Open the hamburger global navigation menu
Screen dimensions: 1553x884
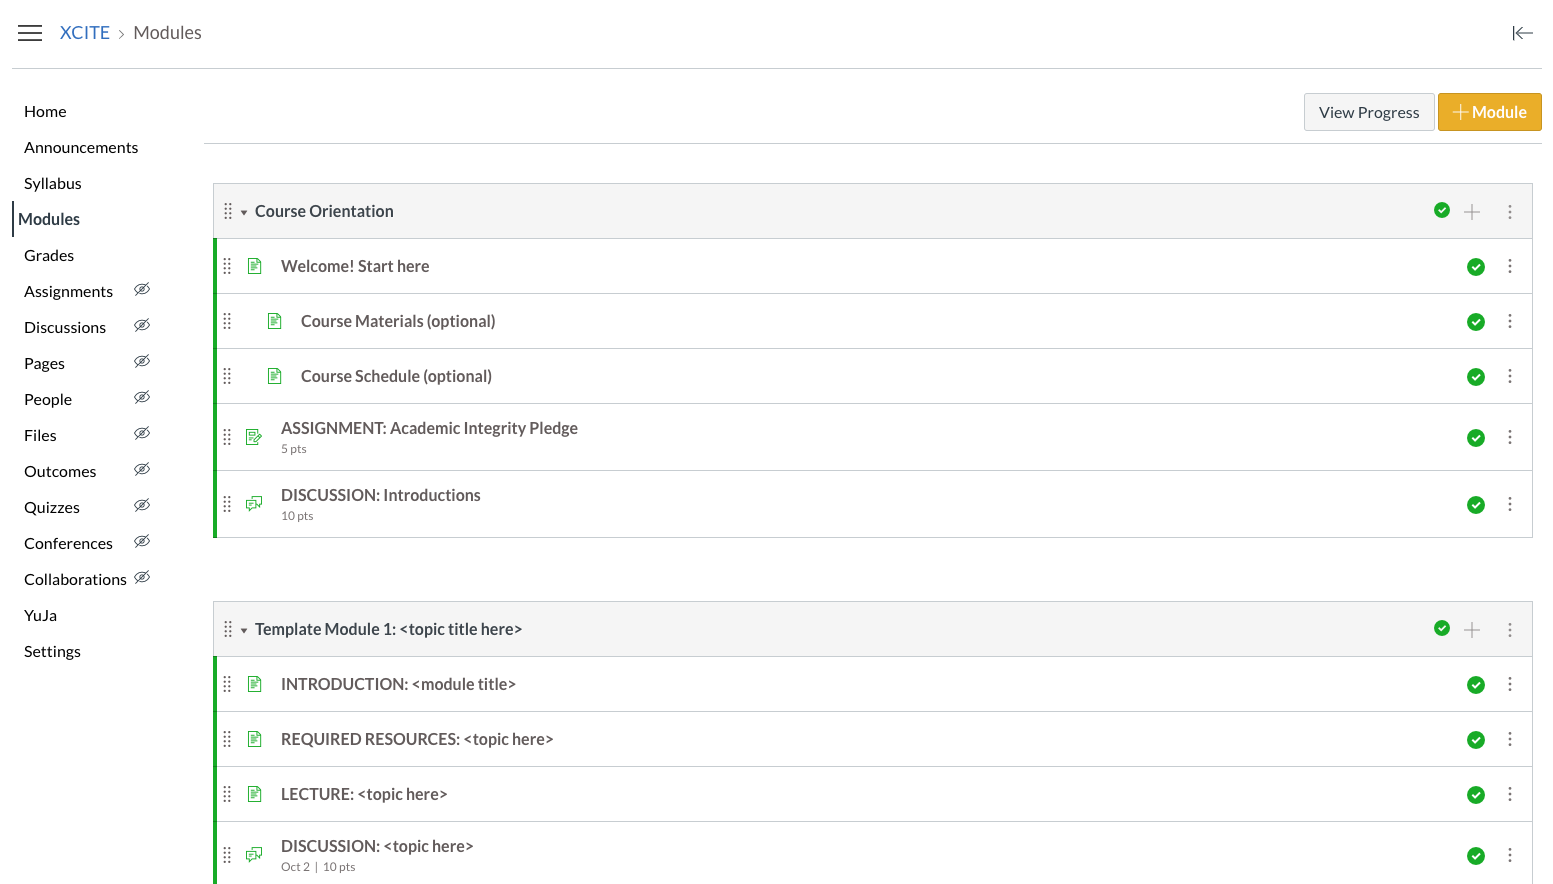point(30,33)
